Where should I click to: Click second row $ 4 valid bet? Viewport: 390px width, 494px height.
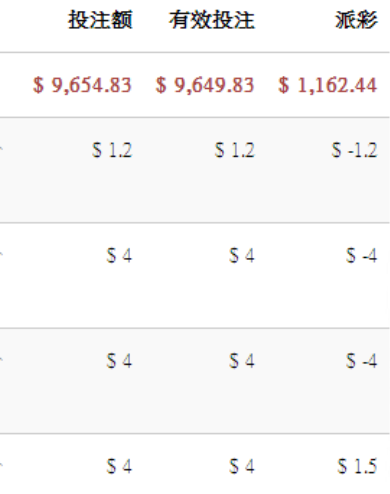pos(242,256)
